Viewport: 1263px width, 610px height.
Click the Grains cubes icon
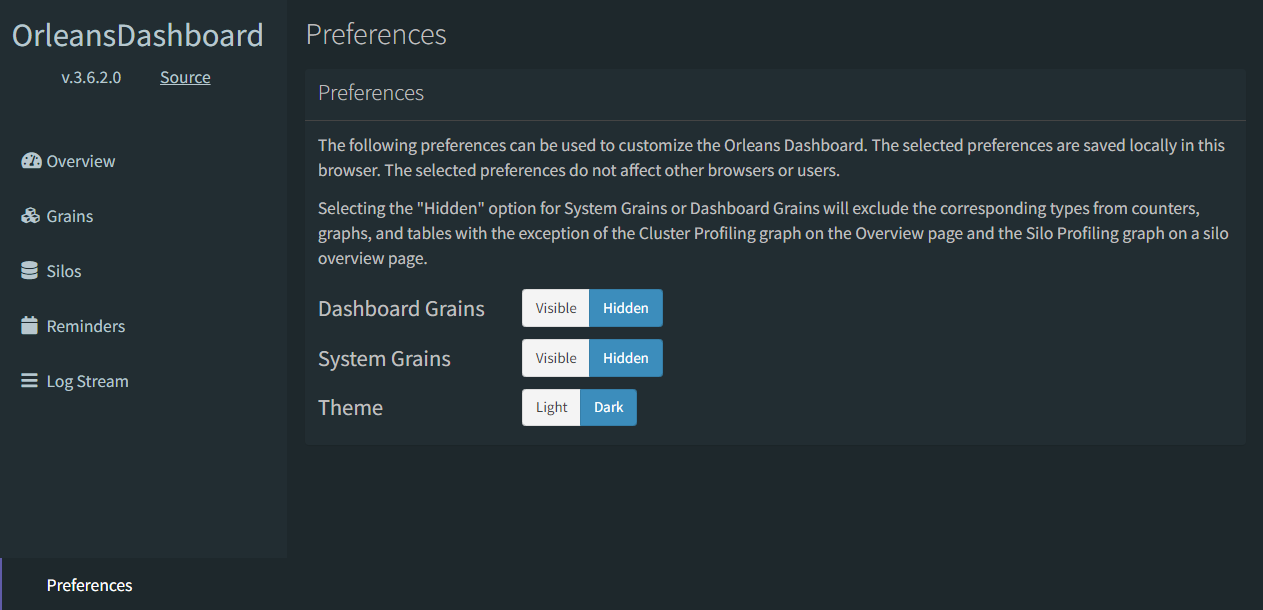(x=31, y=216)
